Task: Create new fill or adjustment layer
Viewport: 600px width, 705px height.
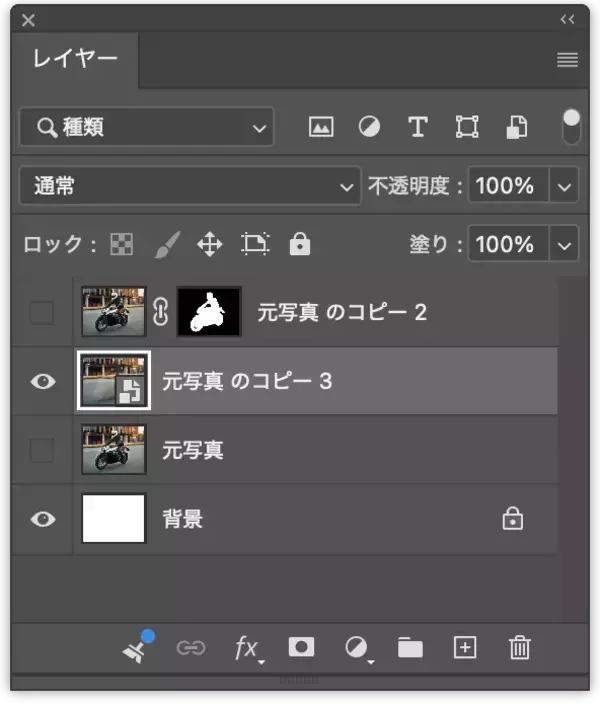Action: click(x=358, y=649)
